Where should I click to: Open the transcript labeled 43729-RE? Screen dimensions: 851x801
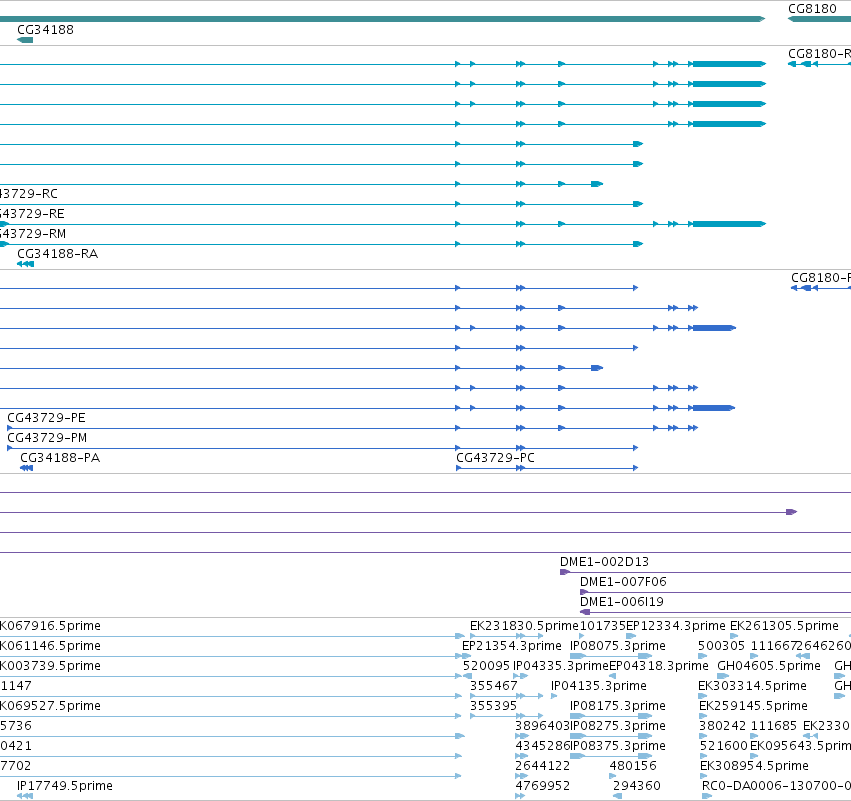(31, 214)
